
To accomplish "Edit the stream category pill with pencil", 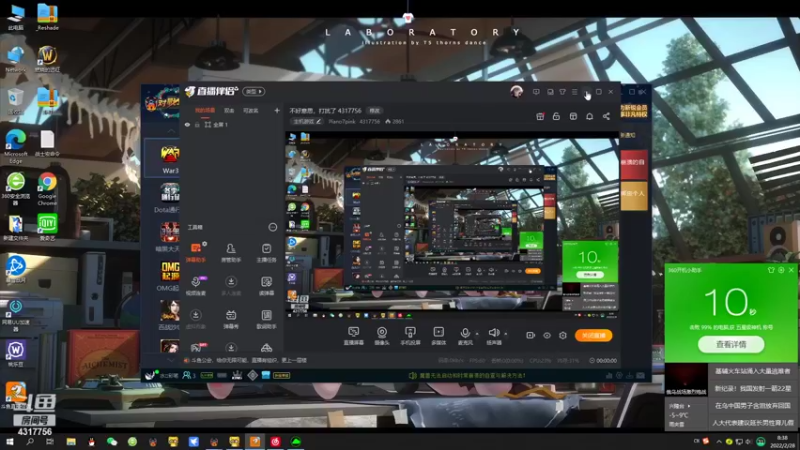I will click(307, 121).
